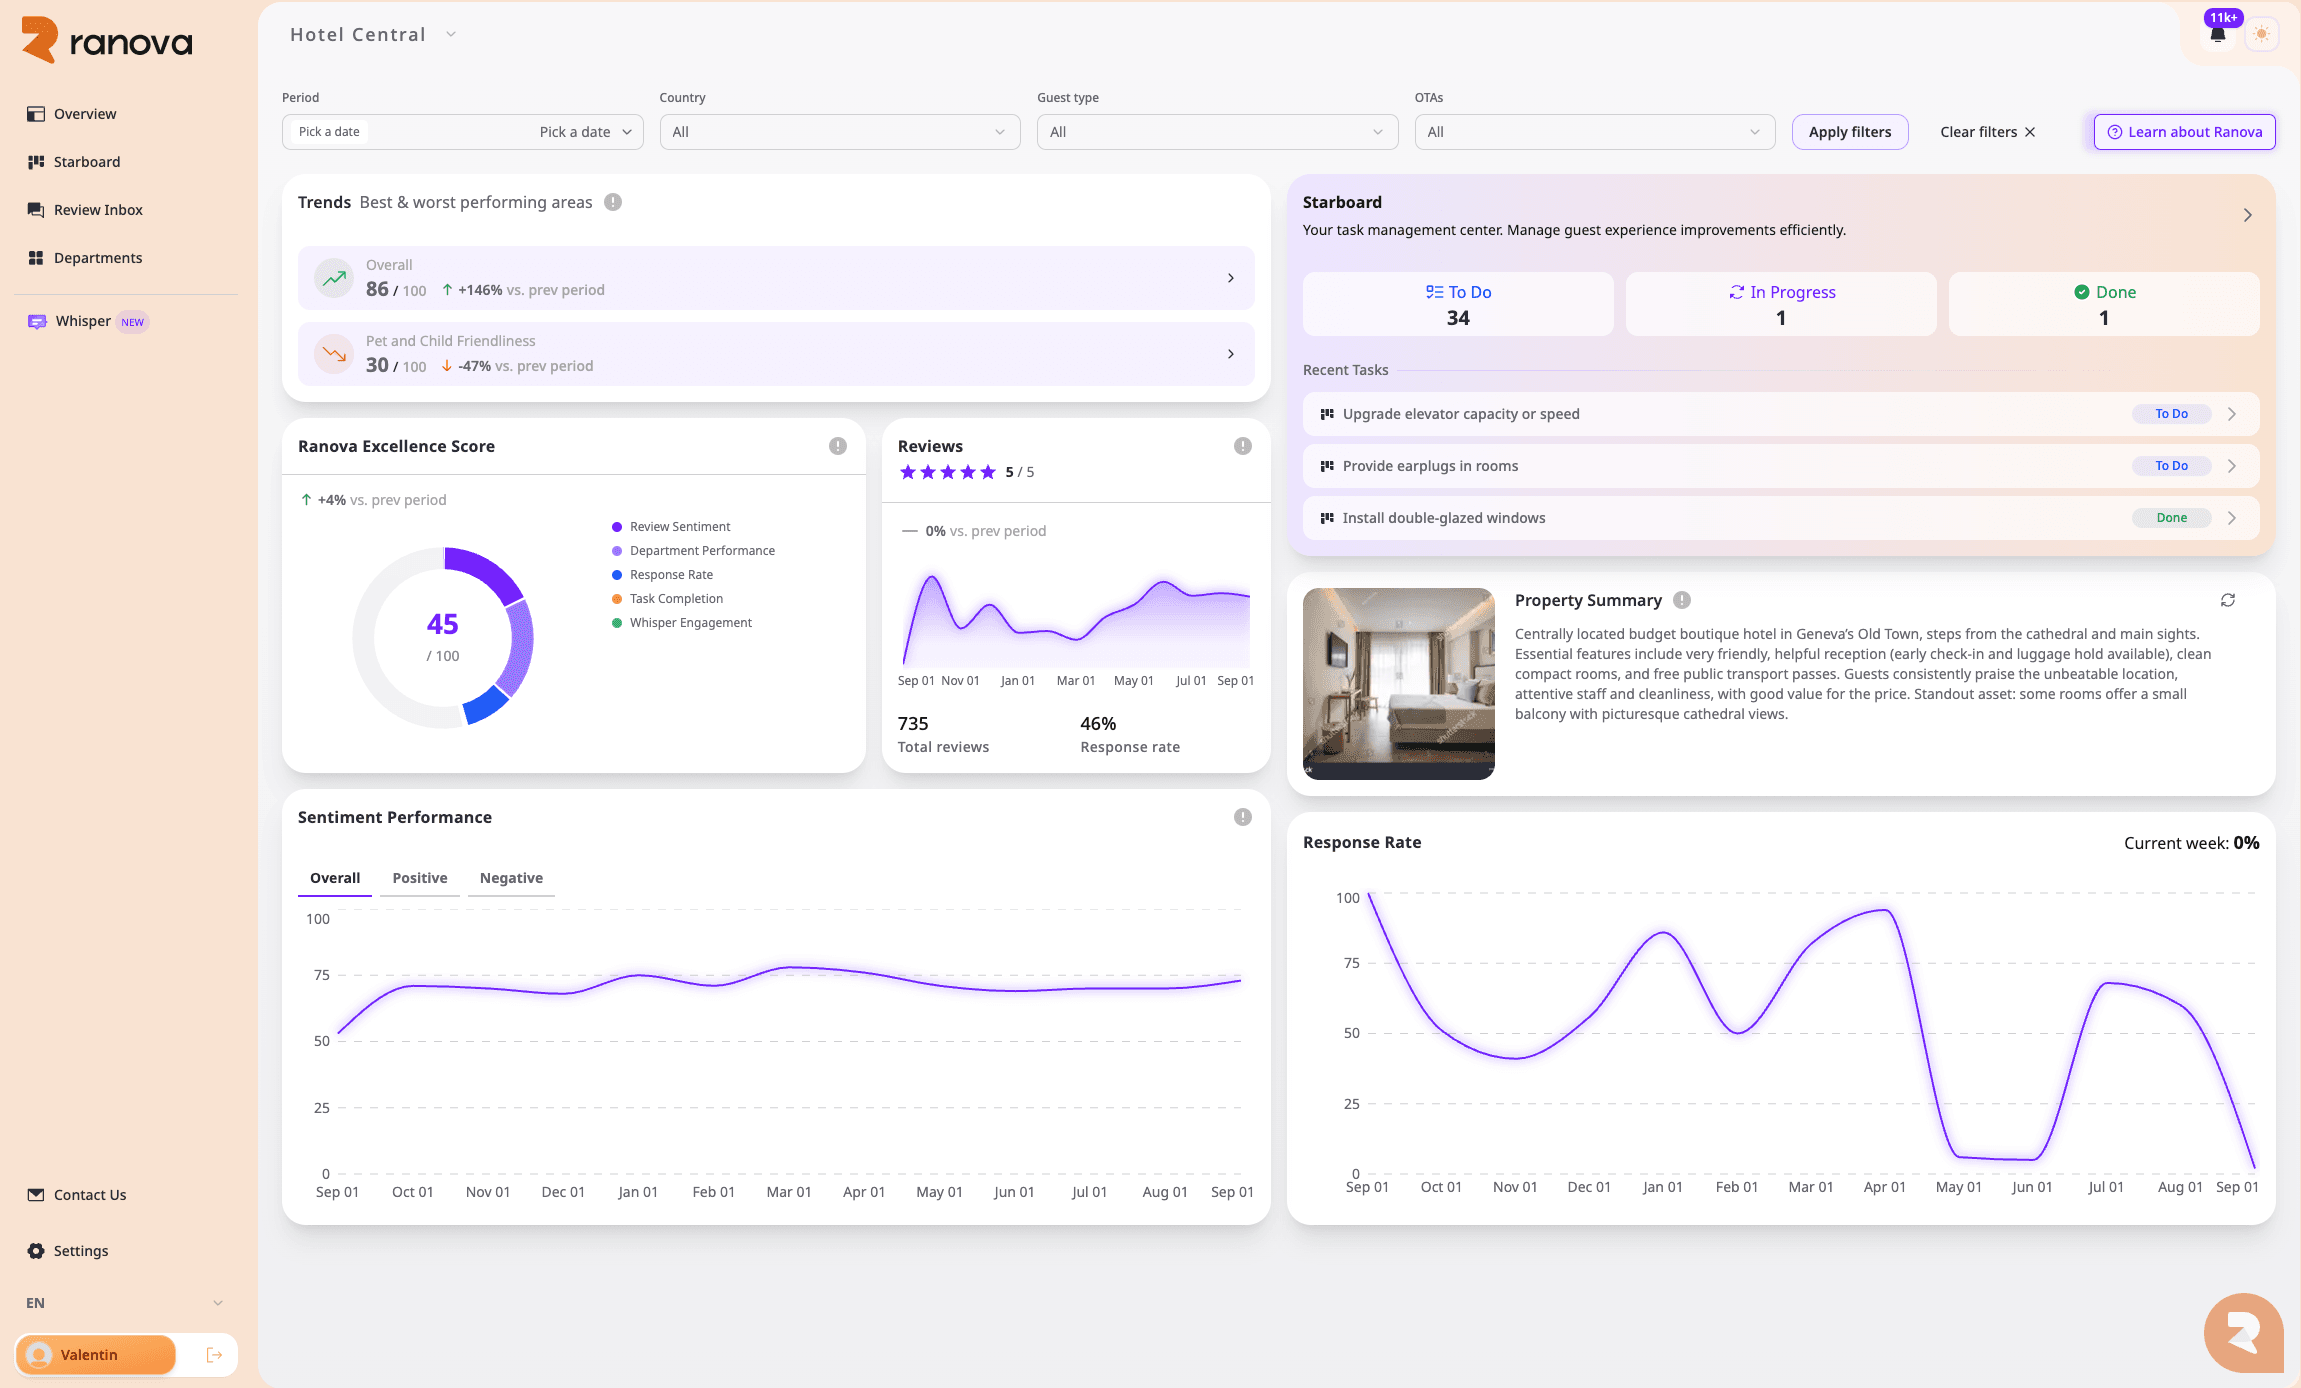Click the Trends info icon

(x=613, y=202)
